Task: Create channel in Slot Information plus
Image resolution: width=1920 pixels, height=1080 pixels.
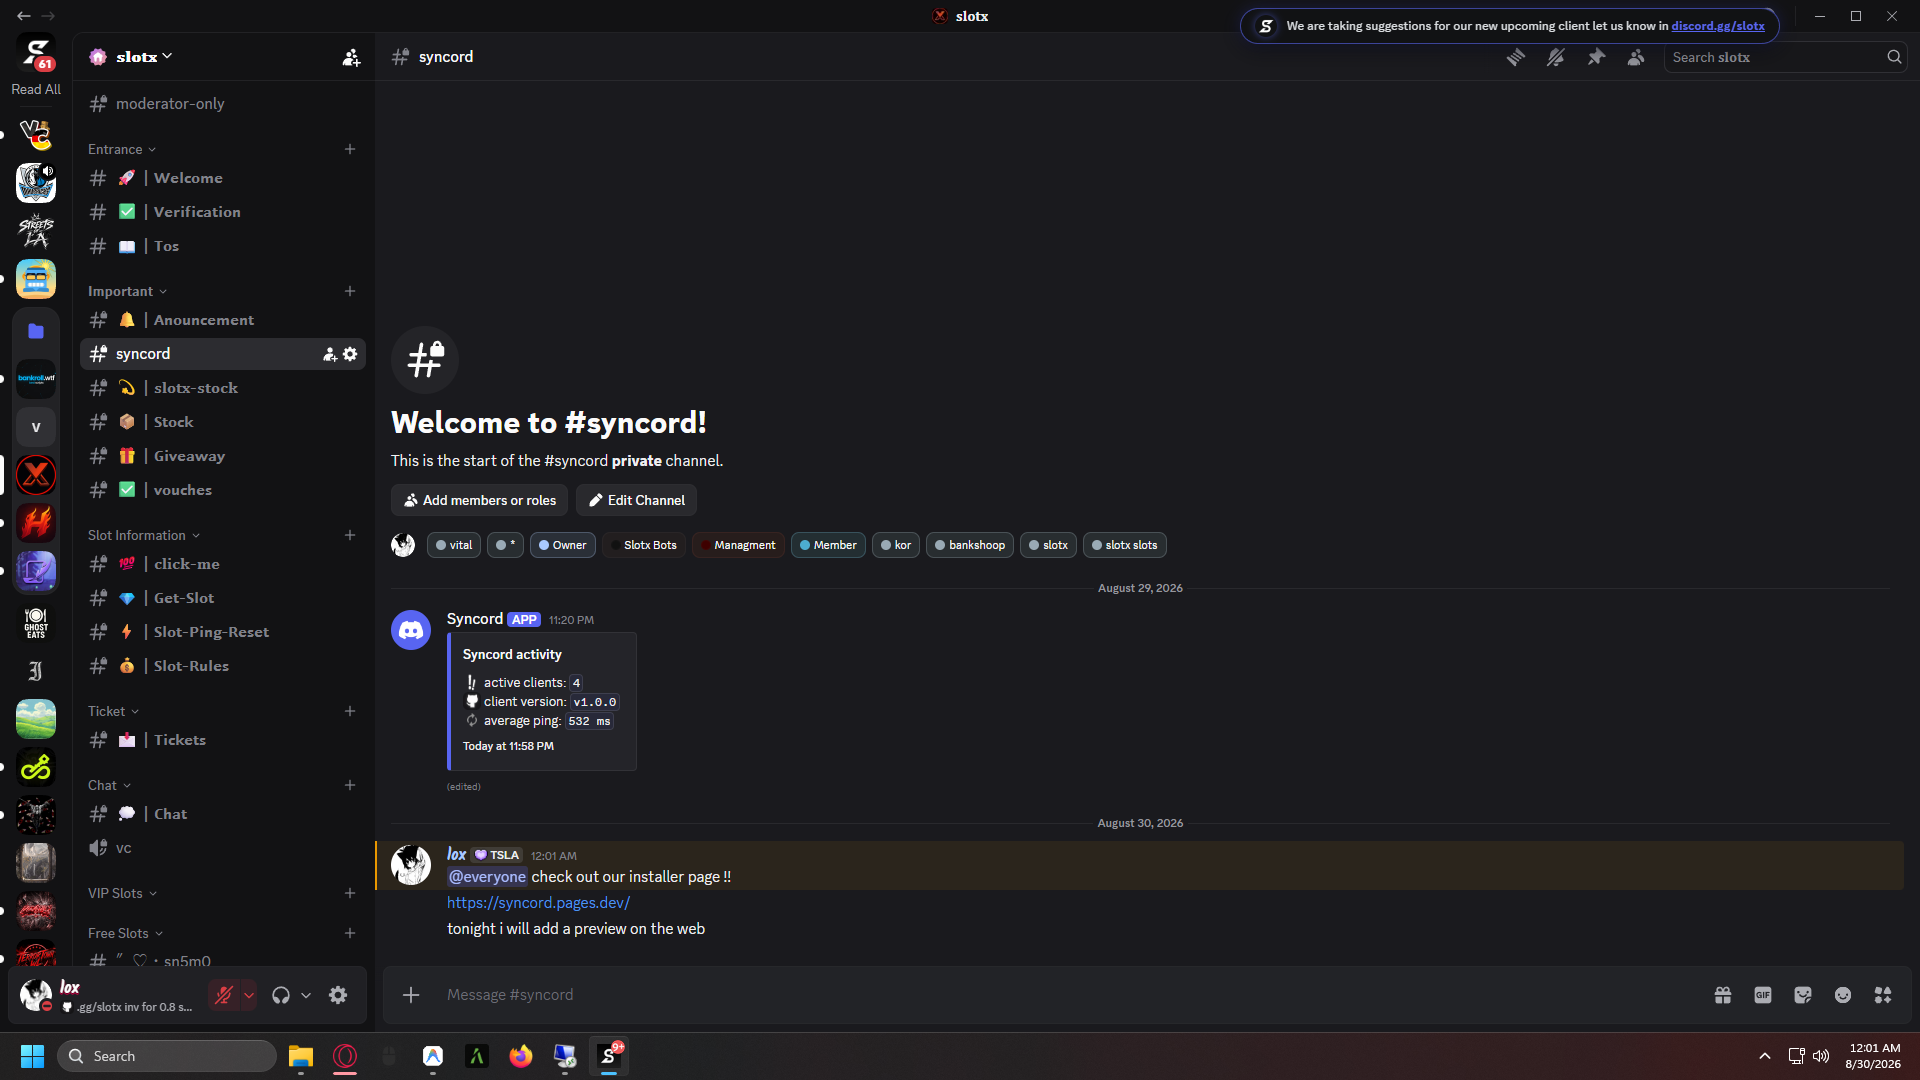Action: point(350,535)
